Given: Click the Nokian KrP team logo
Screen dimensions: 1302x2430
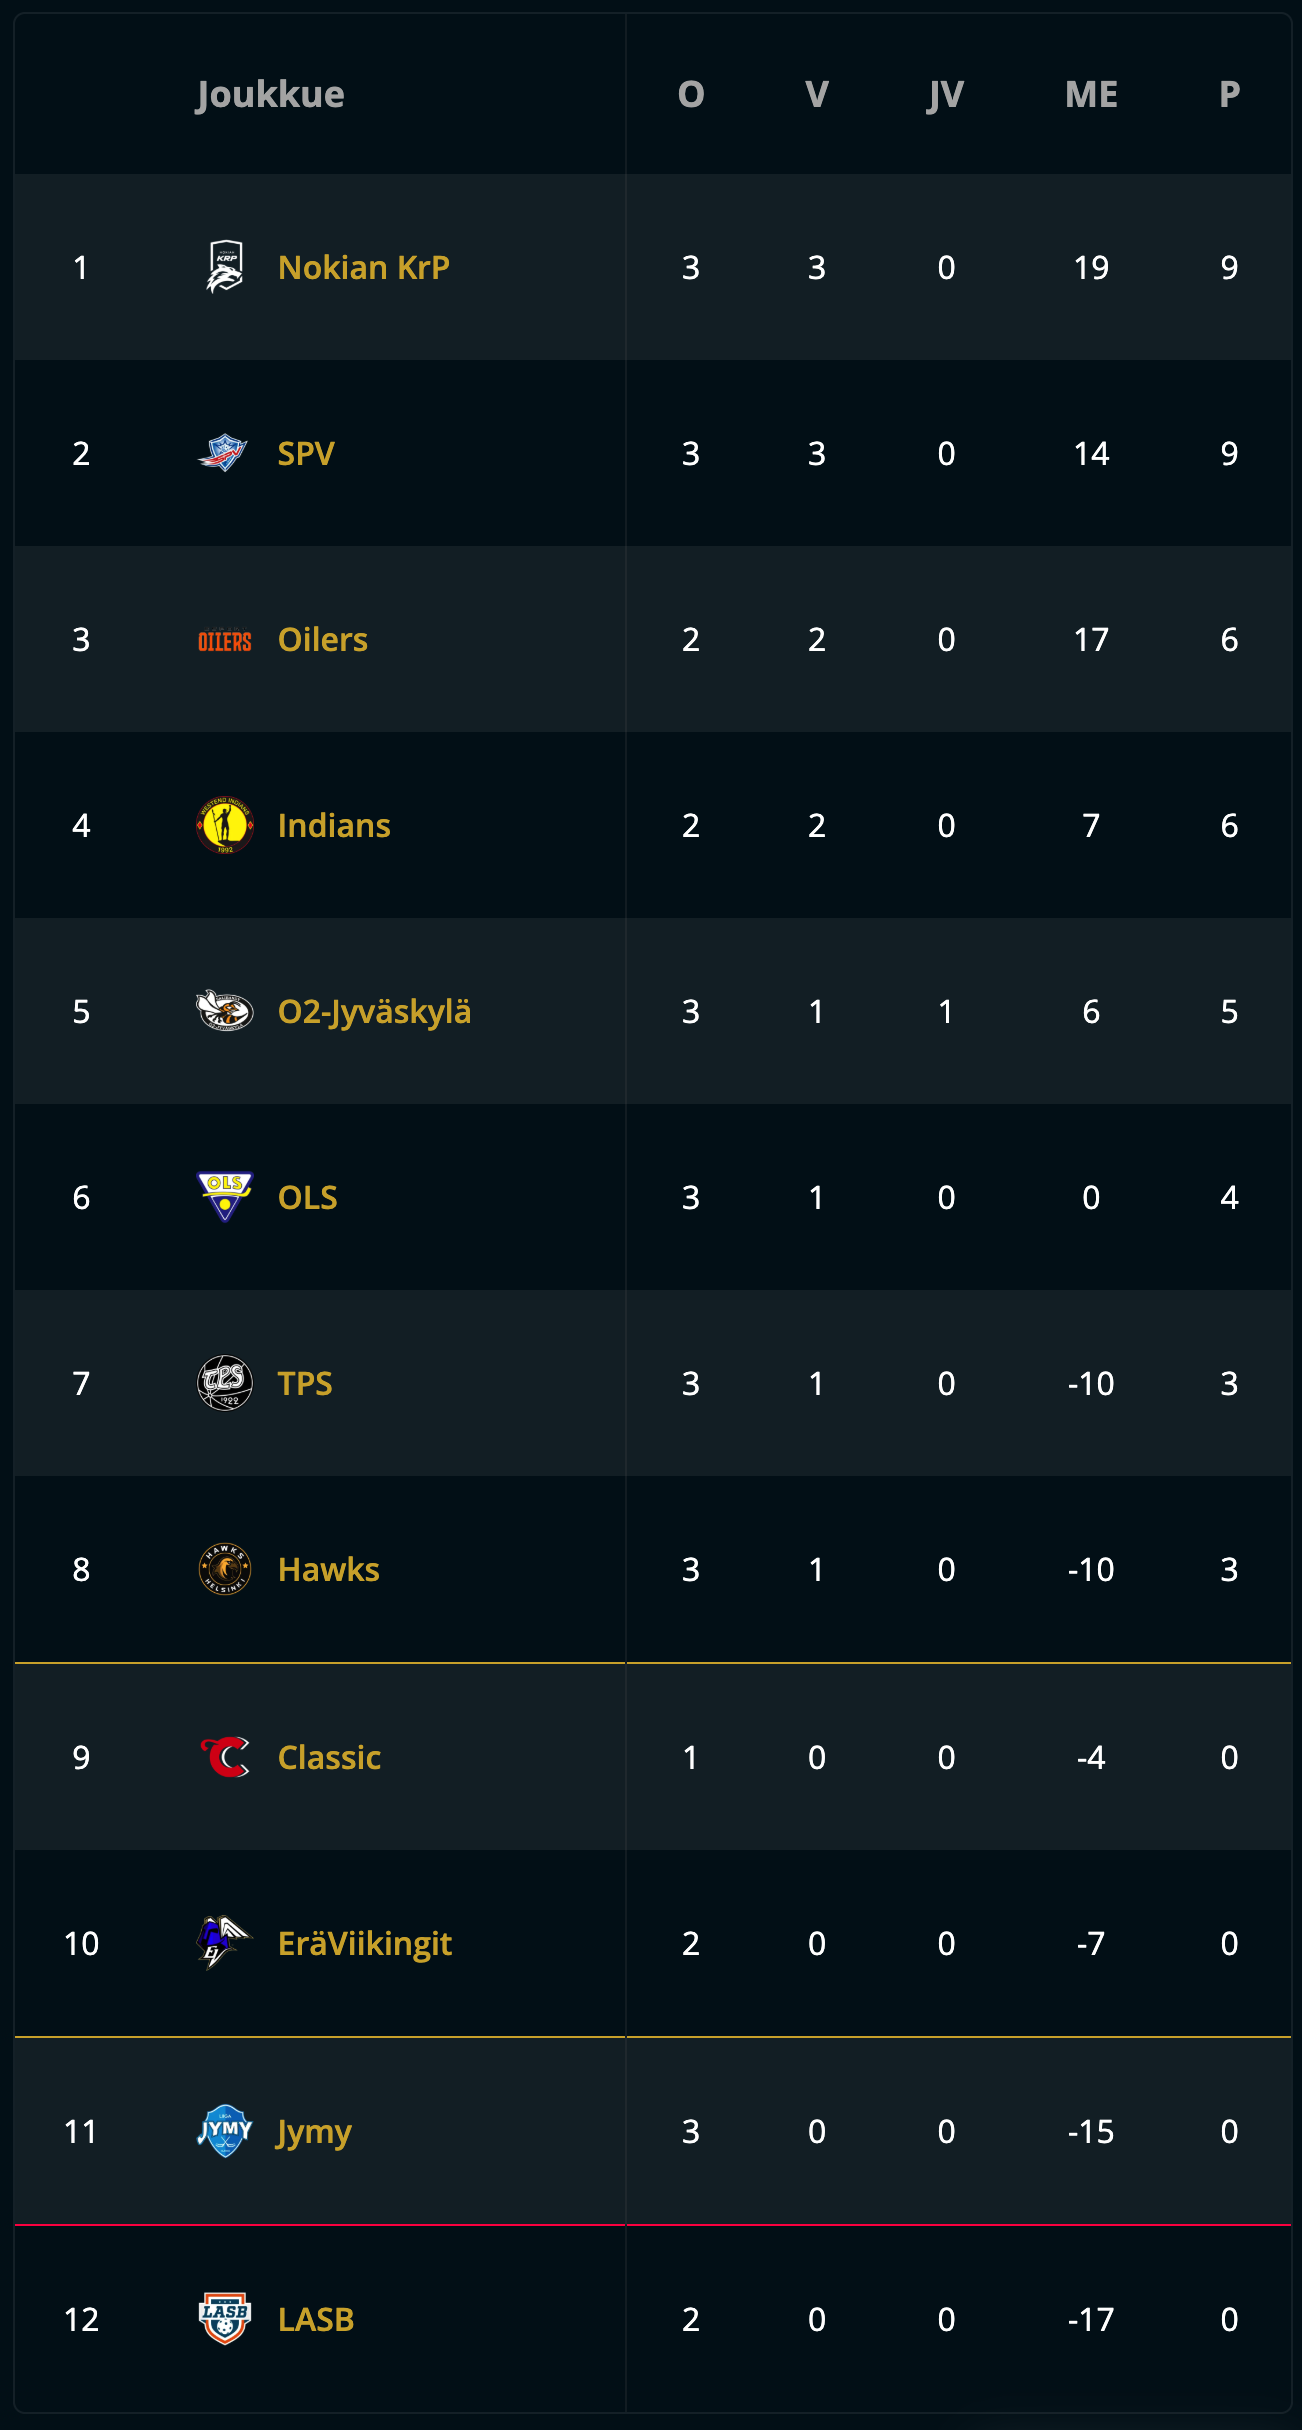Looking at the screenshot, I should click(225, 267).
